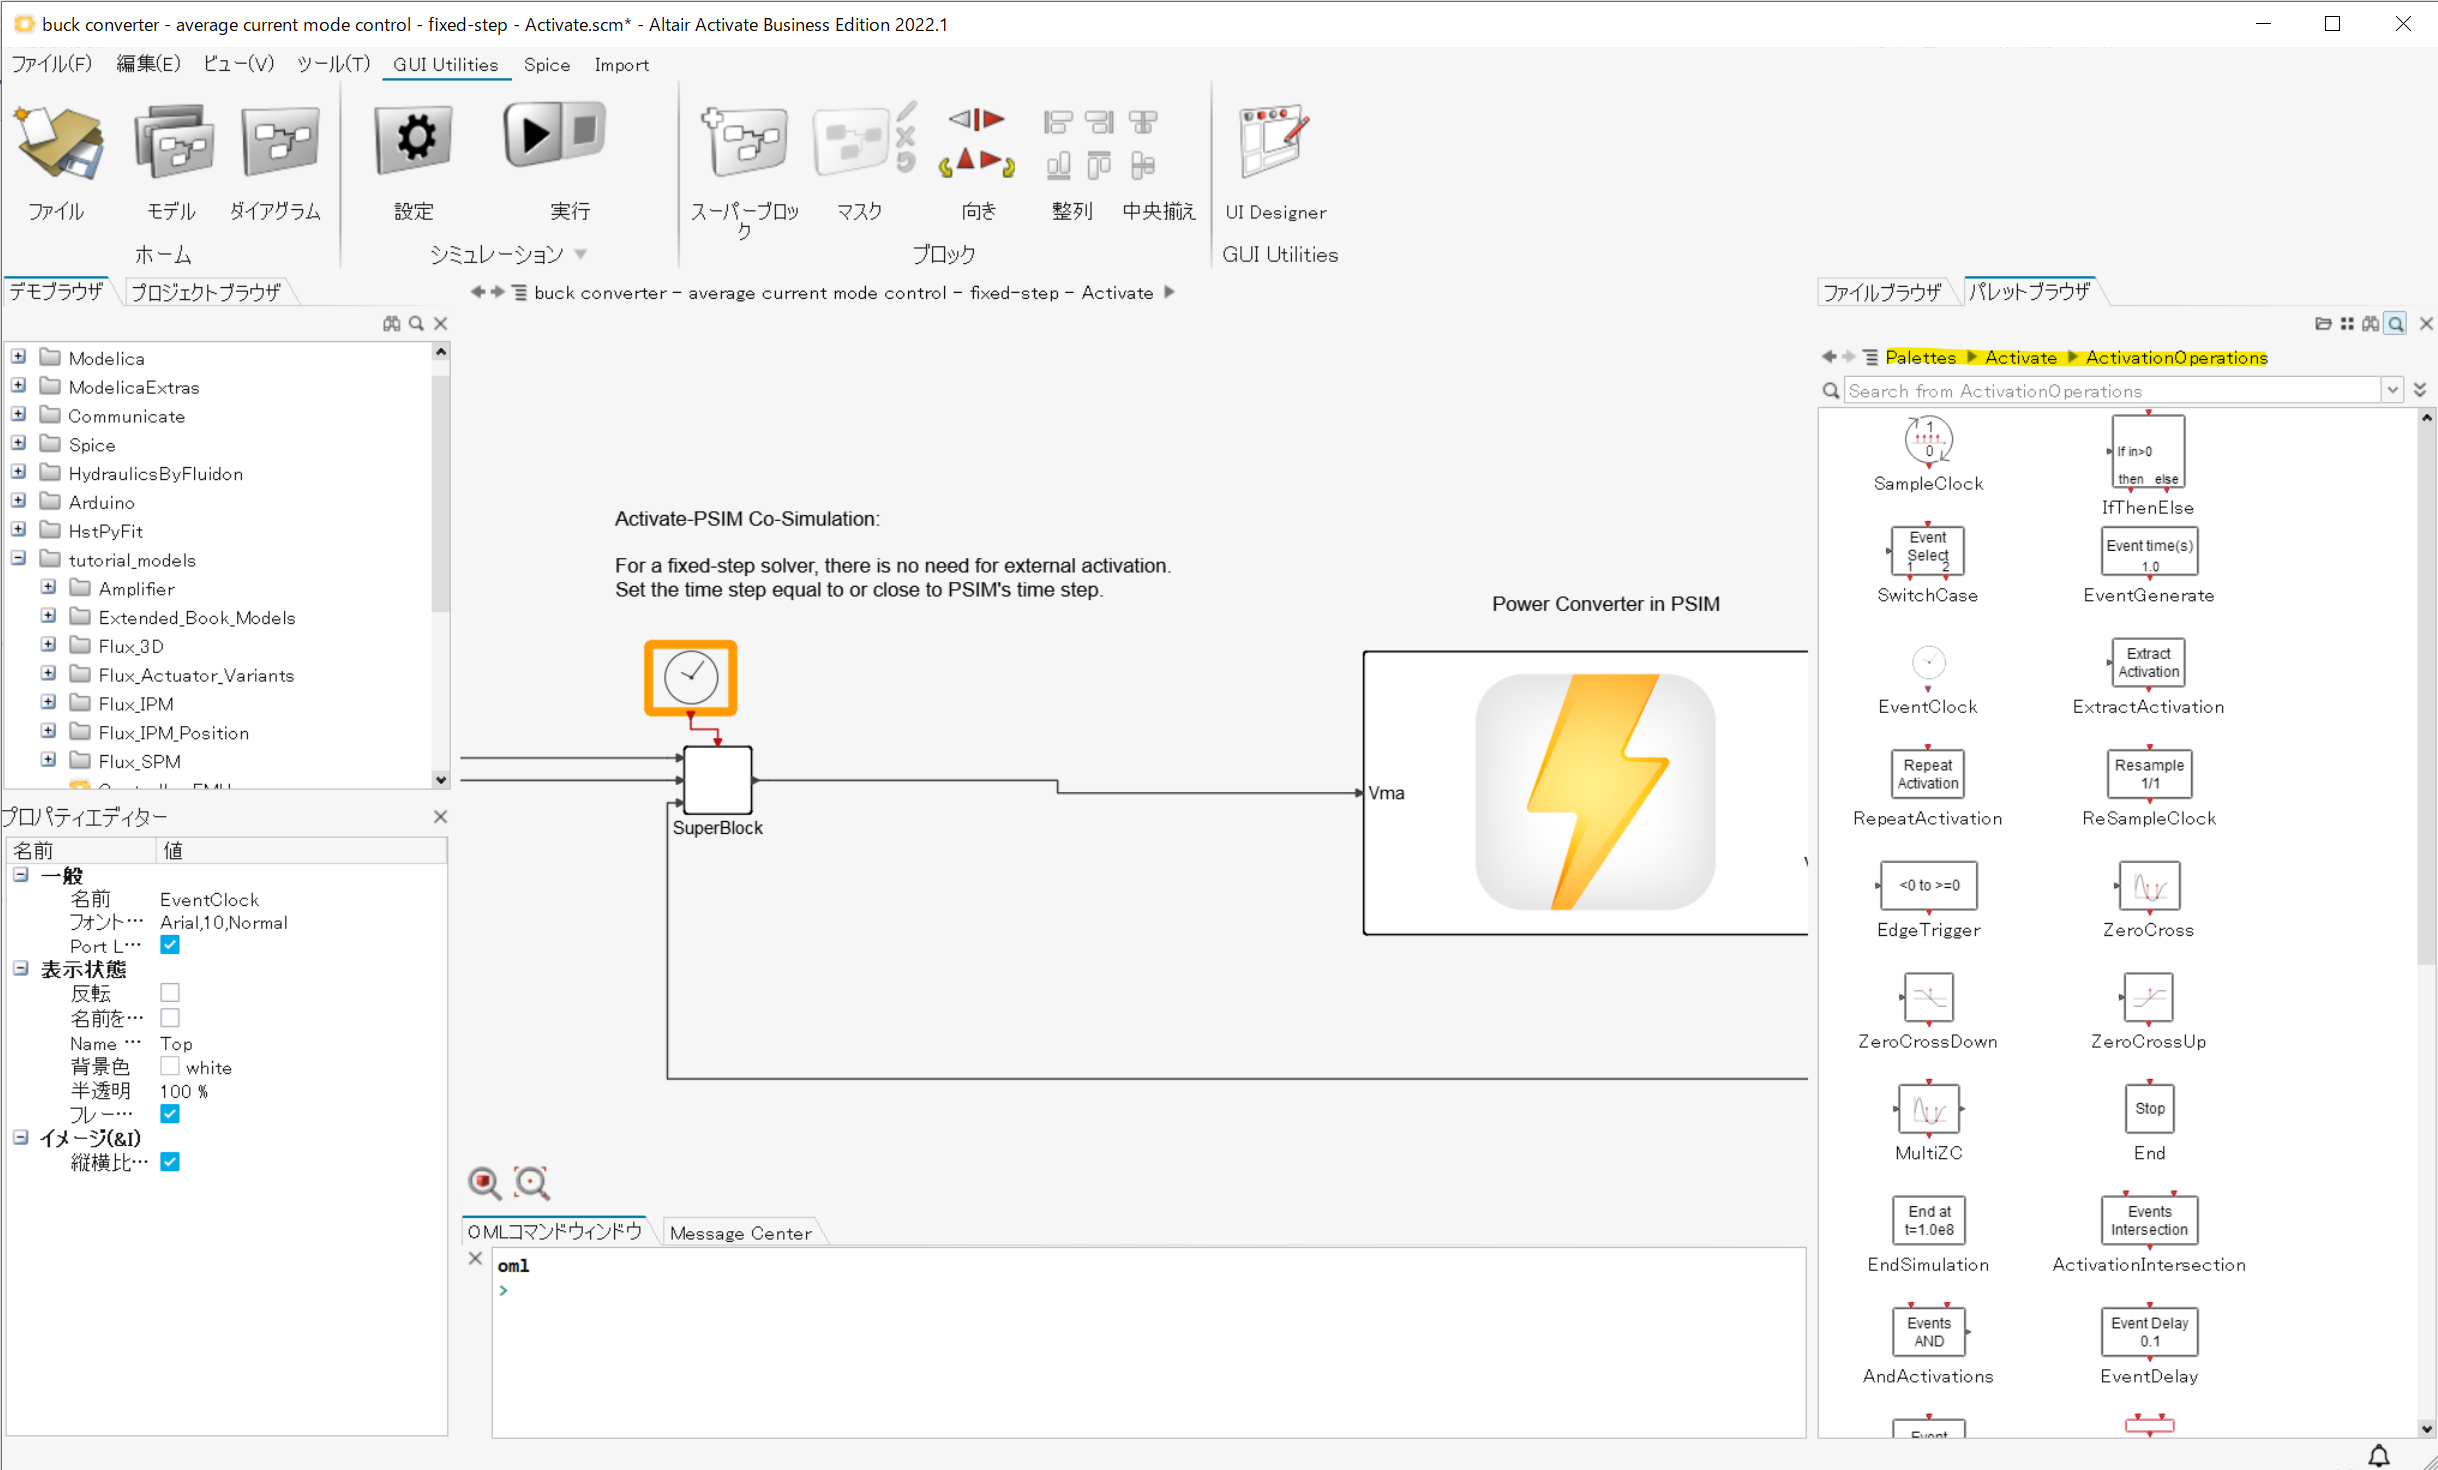Click the ActivationOperations breadcrumb link

tap(2176, 357)
